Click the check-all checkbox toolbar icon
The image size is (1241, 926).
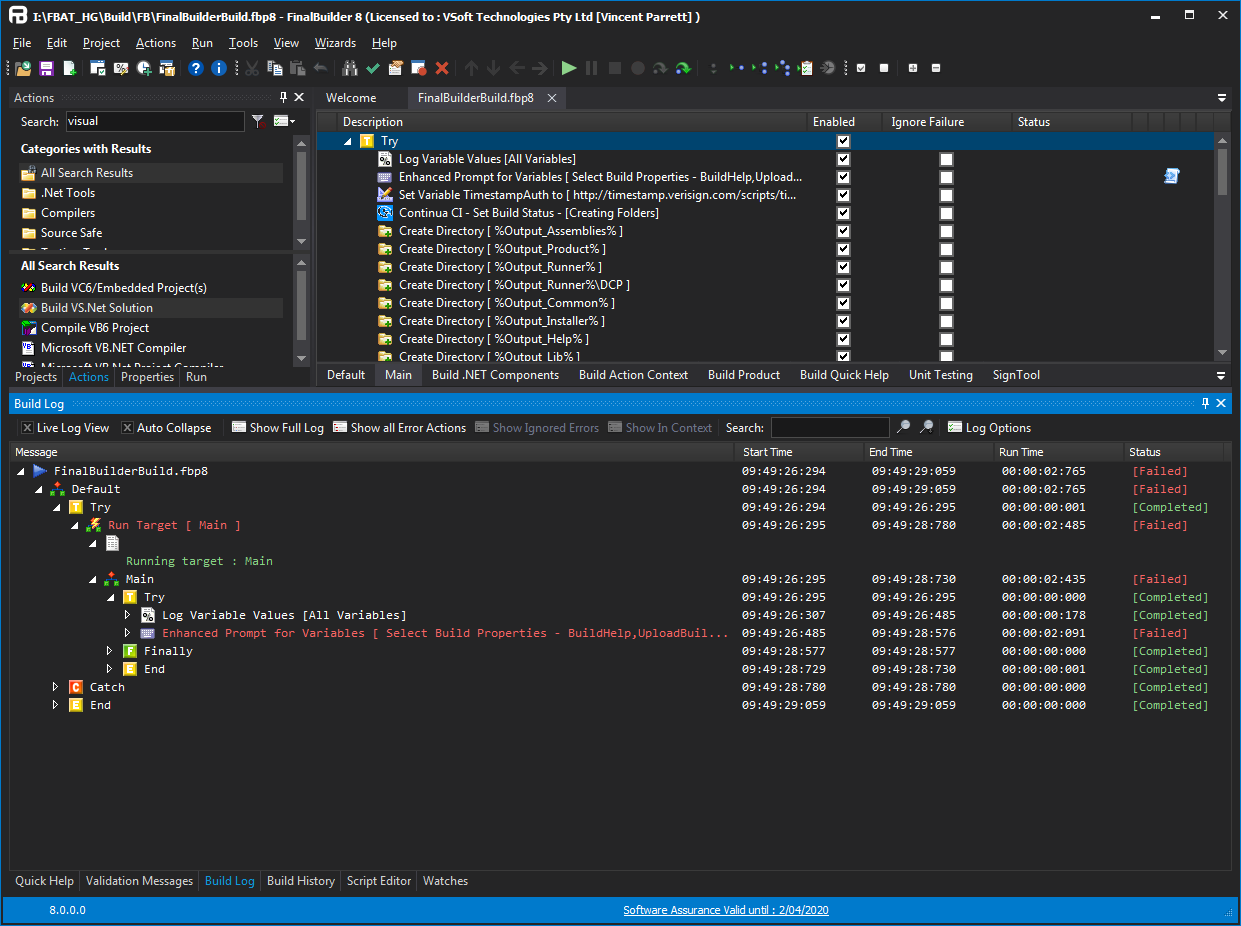860,68
